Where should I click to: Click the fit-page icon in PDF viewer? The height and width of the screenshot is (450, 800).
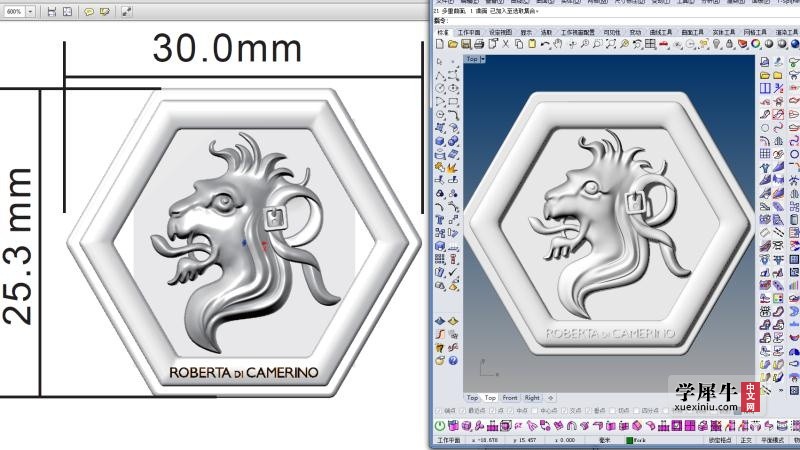coord(67,11)
